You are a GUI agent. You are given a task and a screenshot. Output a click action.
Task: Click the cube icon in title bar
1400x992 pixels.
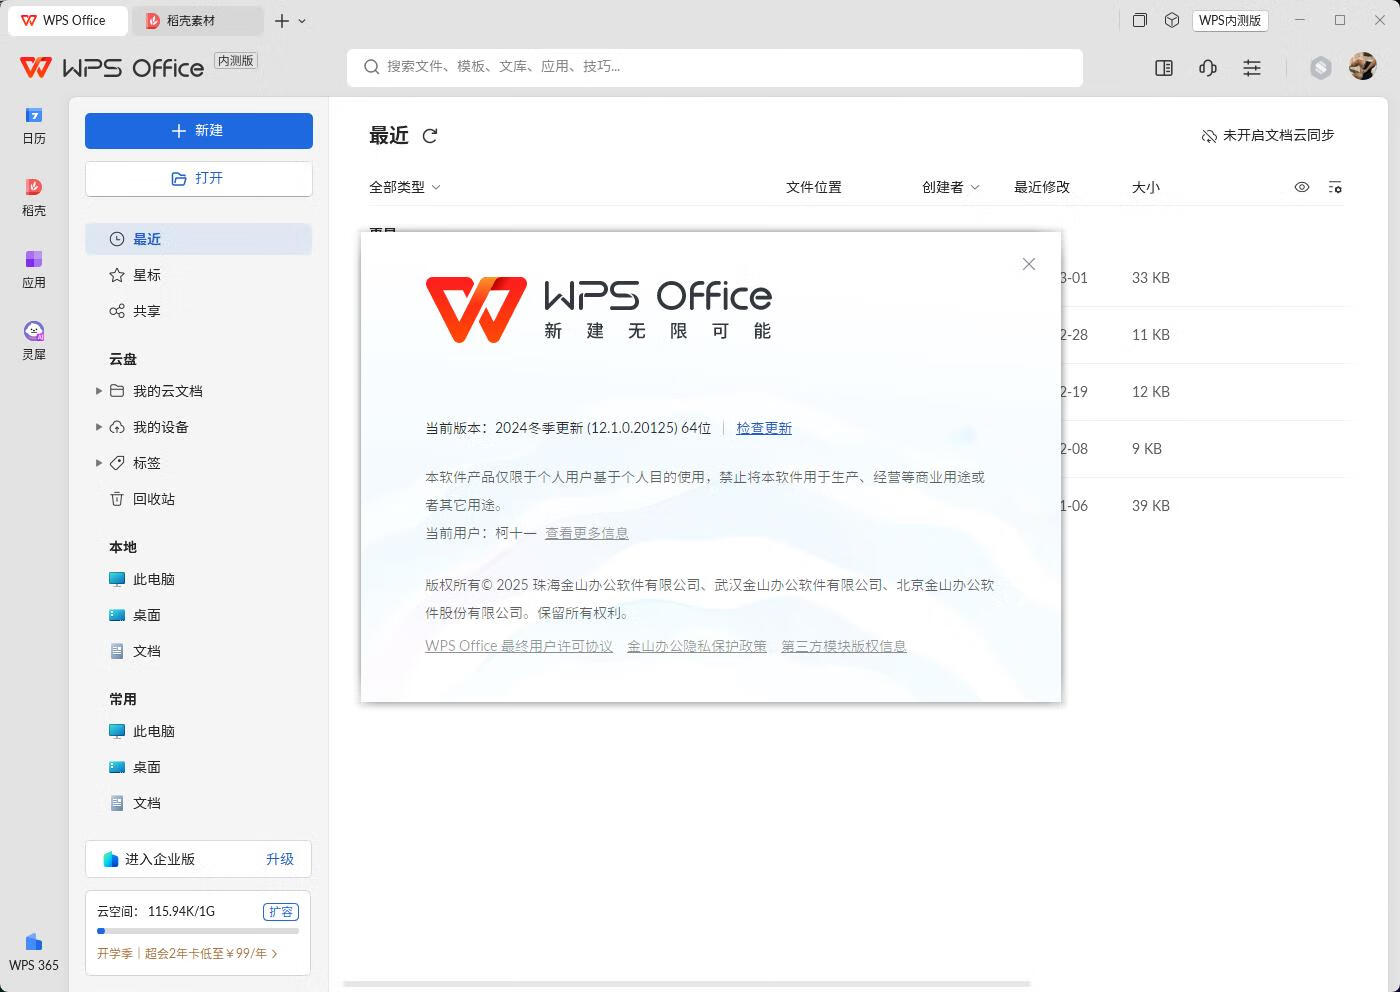pos(1172,20)
